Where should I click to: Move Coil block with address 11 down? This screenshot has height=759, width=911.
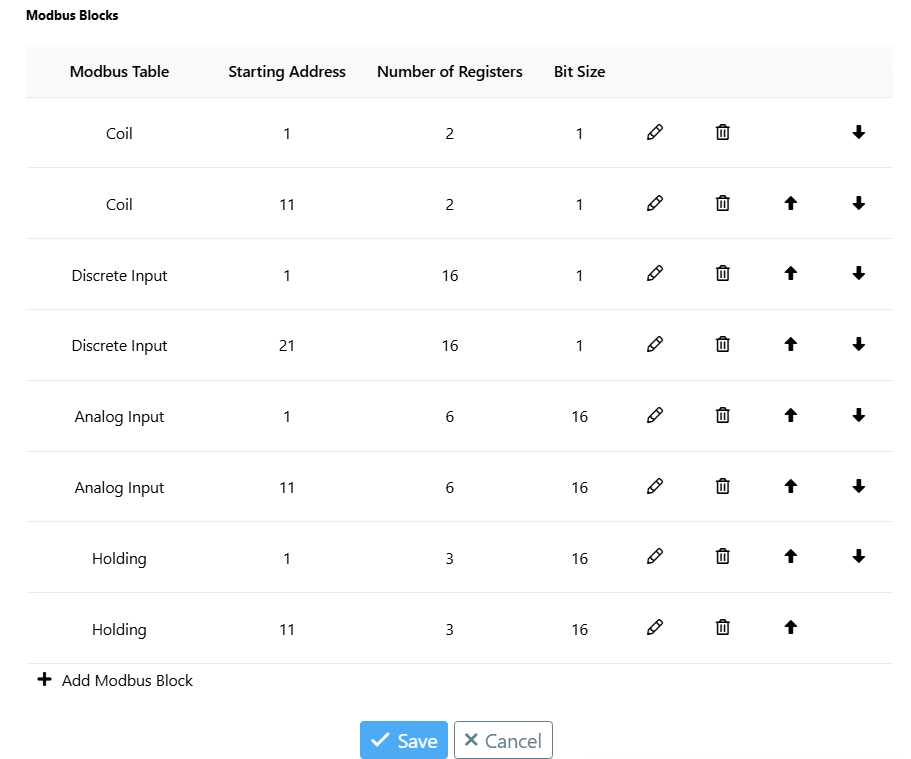pos(859,203)
